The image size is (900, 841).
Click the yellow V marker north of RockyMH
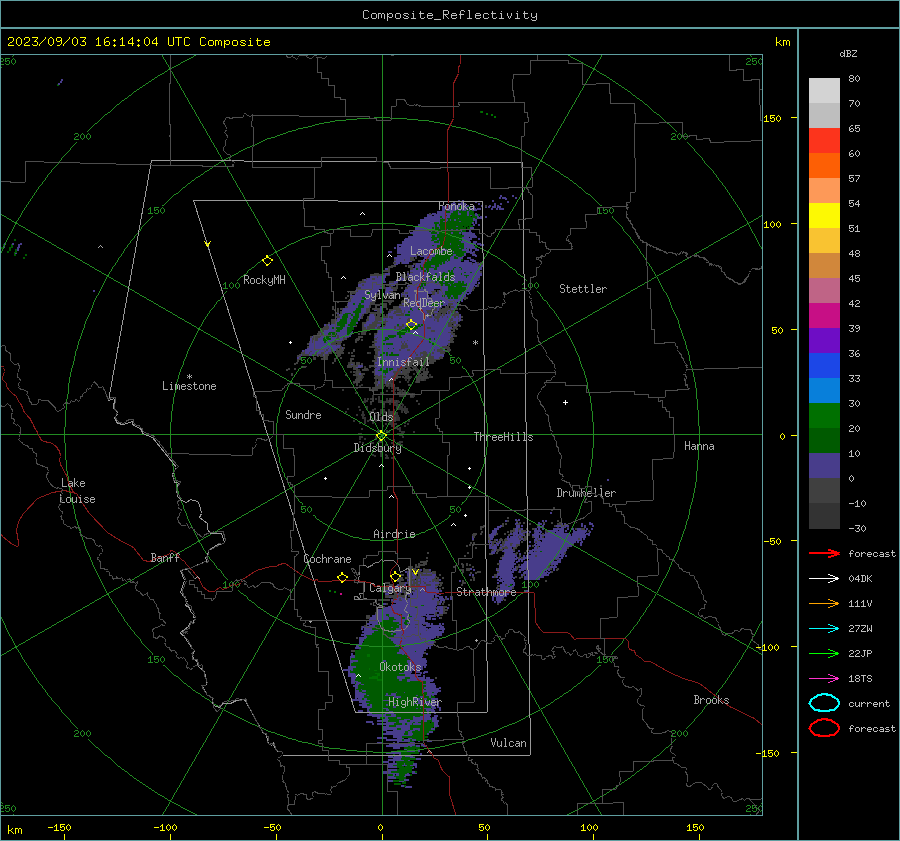pos(208,244)
